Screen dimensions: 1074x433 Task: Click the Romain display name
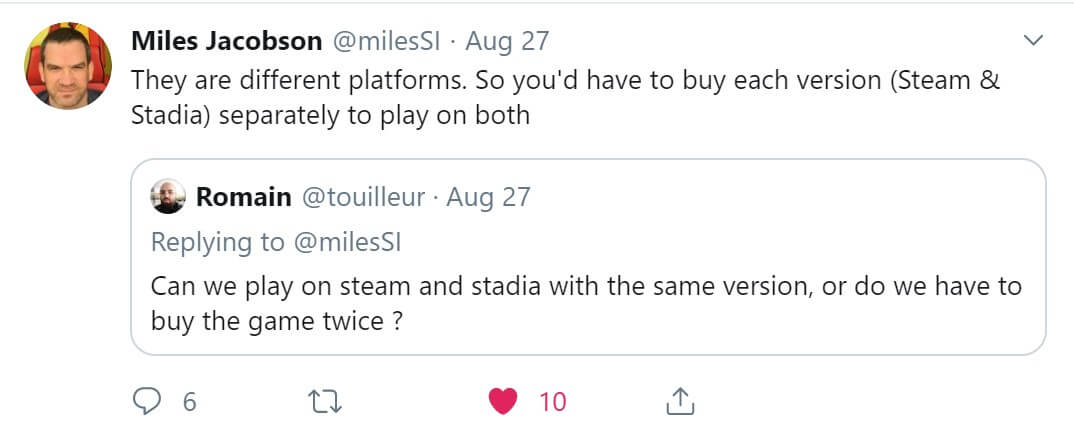tap(243, 197)
